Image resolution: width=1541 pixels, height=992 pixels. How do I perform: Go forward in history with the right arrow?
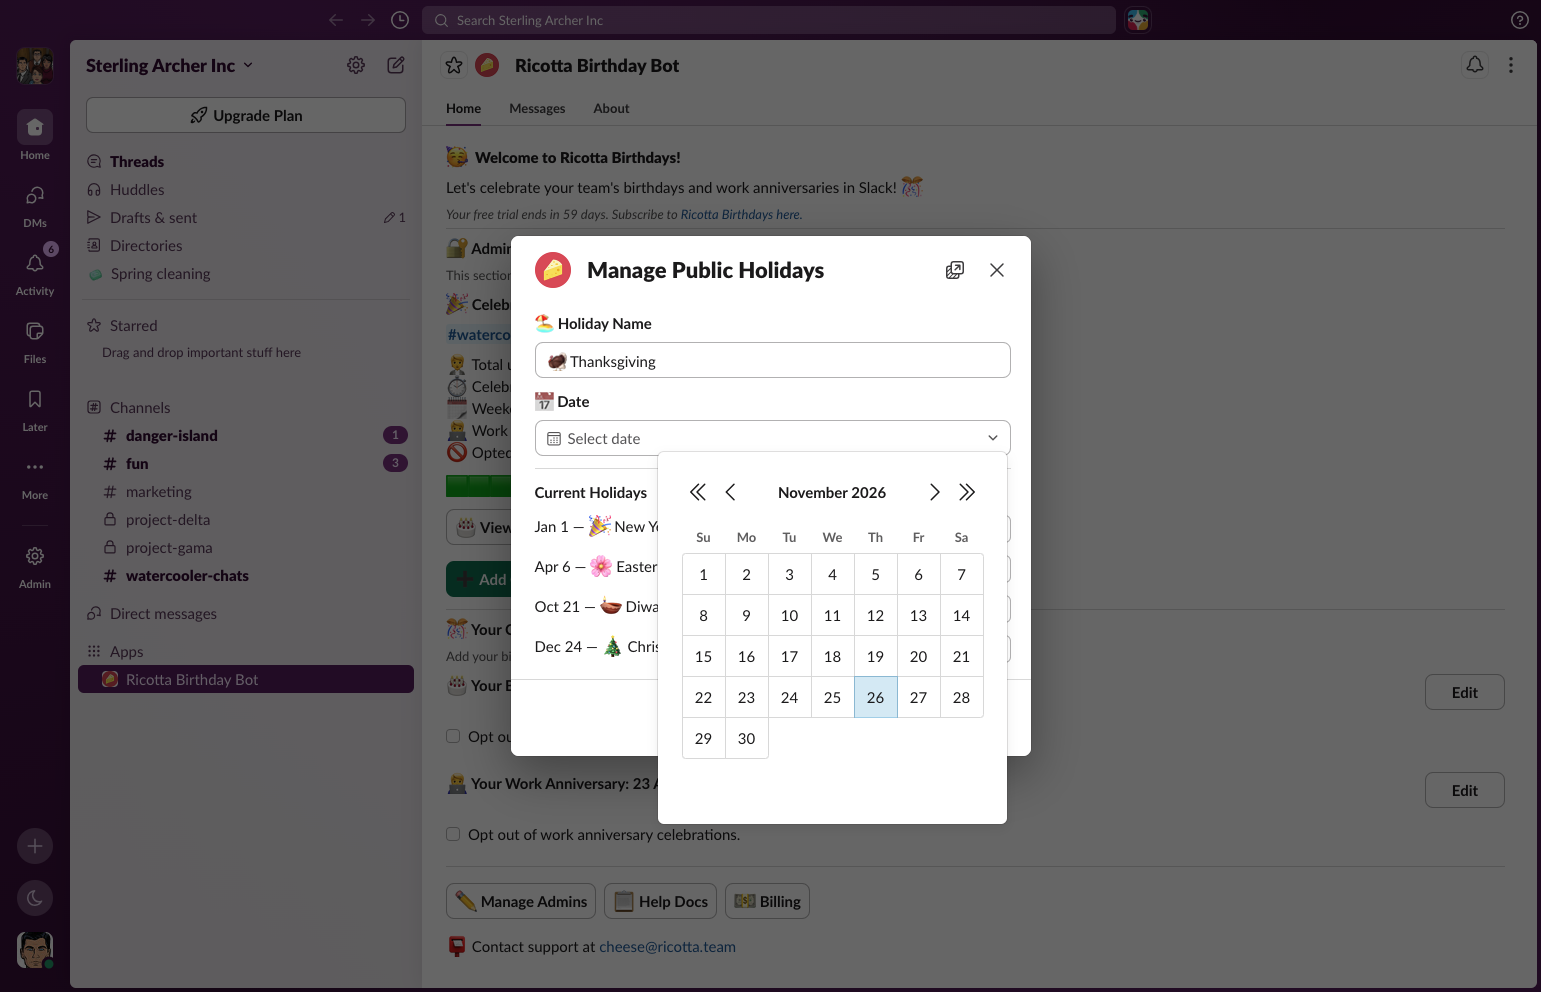(x=368, y=20)
